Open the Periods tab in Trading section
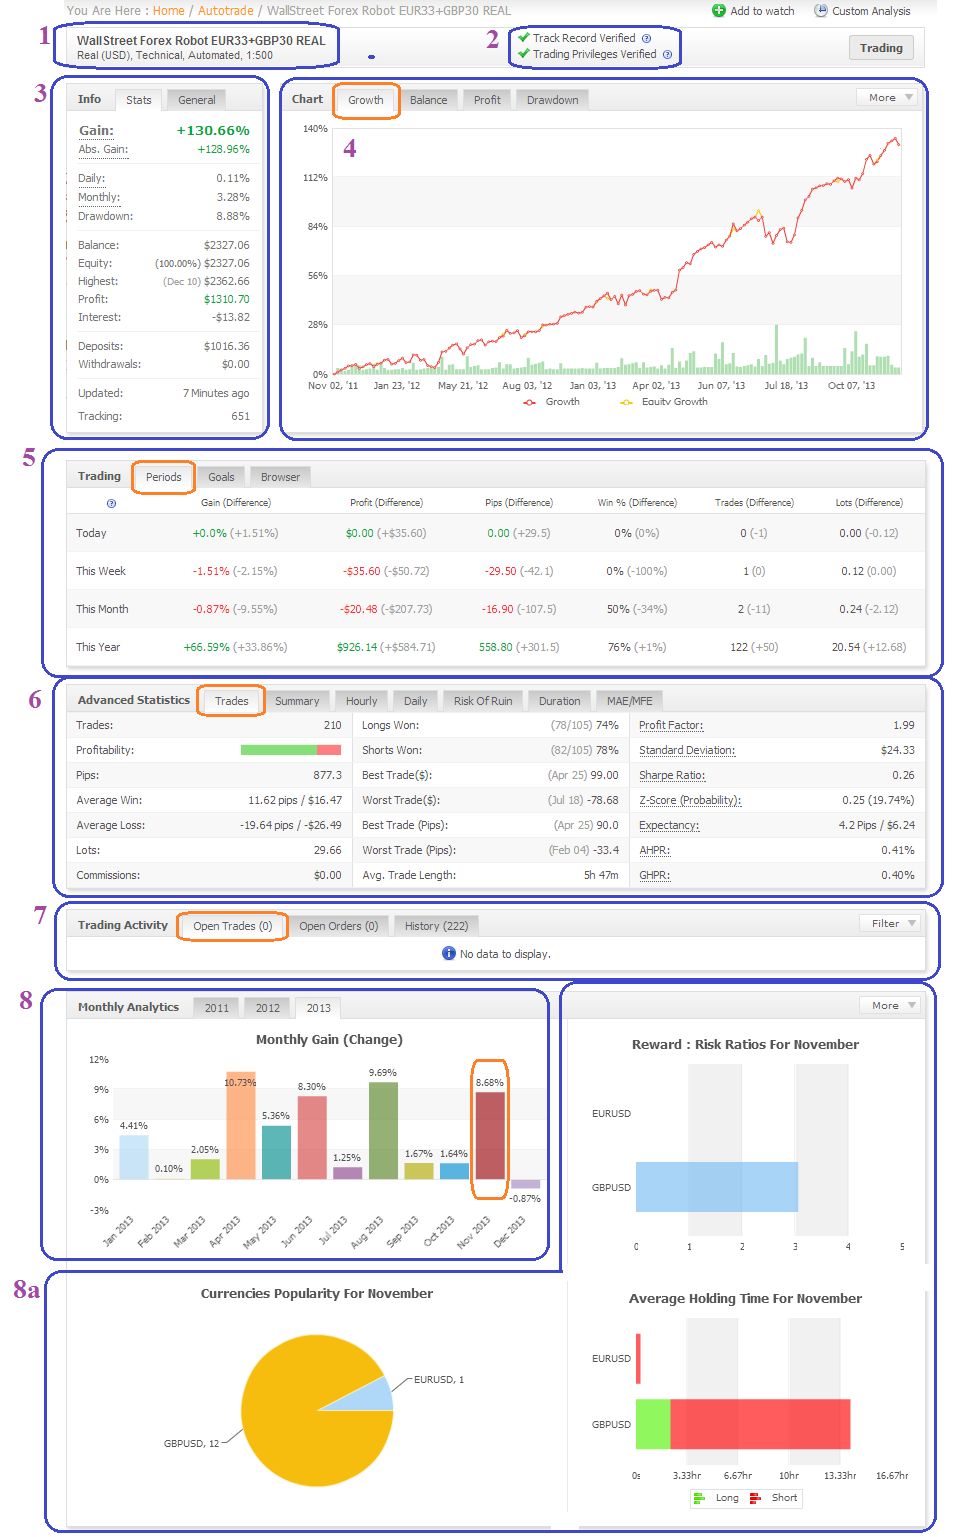962x1537 pixels. pyautogui.click(x=164, y=477)
